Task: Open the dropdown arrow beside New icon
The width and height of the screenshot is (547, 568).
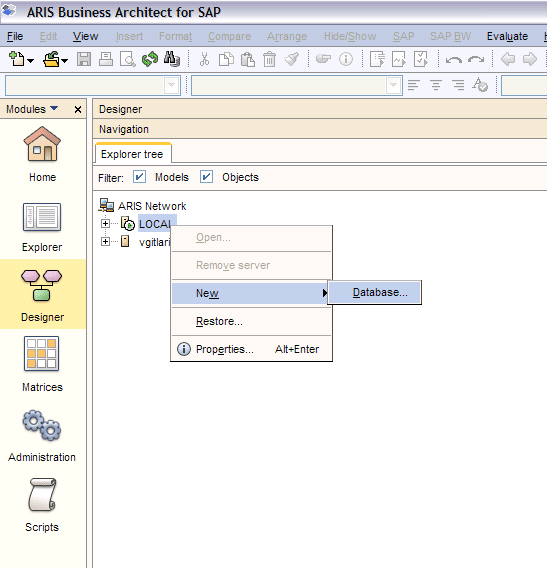Action: 31,60
